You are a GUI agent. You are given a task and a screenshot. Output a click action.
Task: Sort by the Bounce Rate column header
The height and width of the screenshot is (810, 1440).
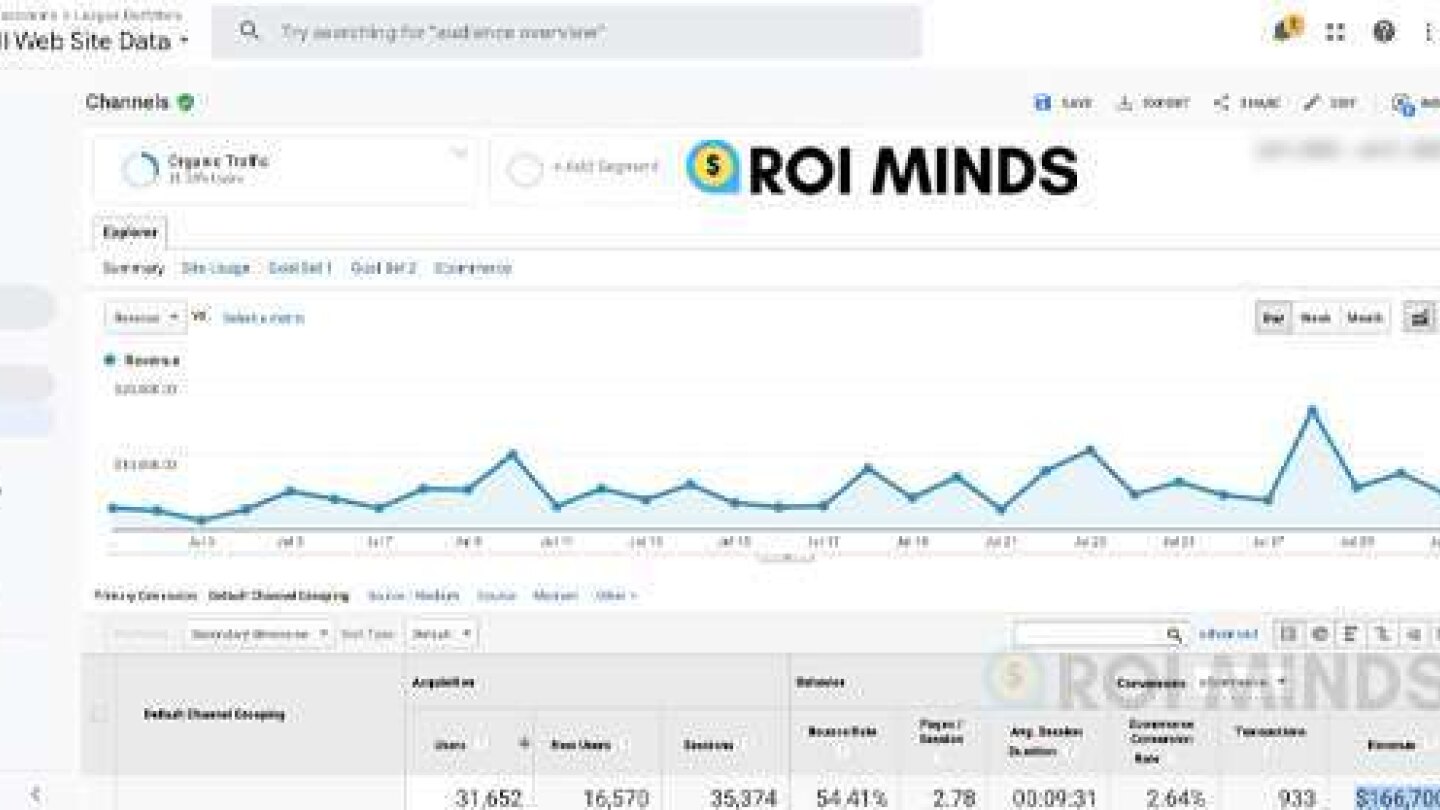coord(843,732)
